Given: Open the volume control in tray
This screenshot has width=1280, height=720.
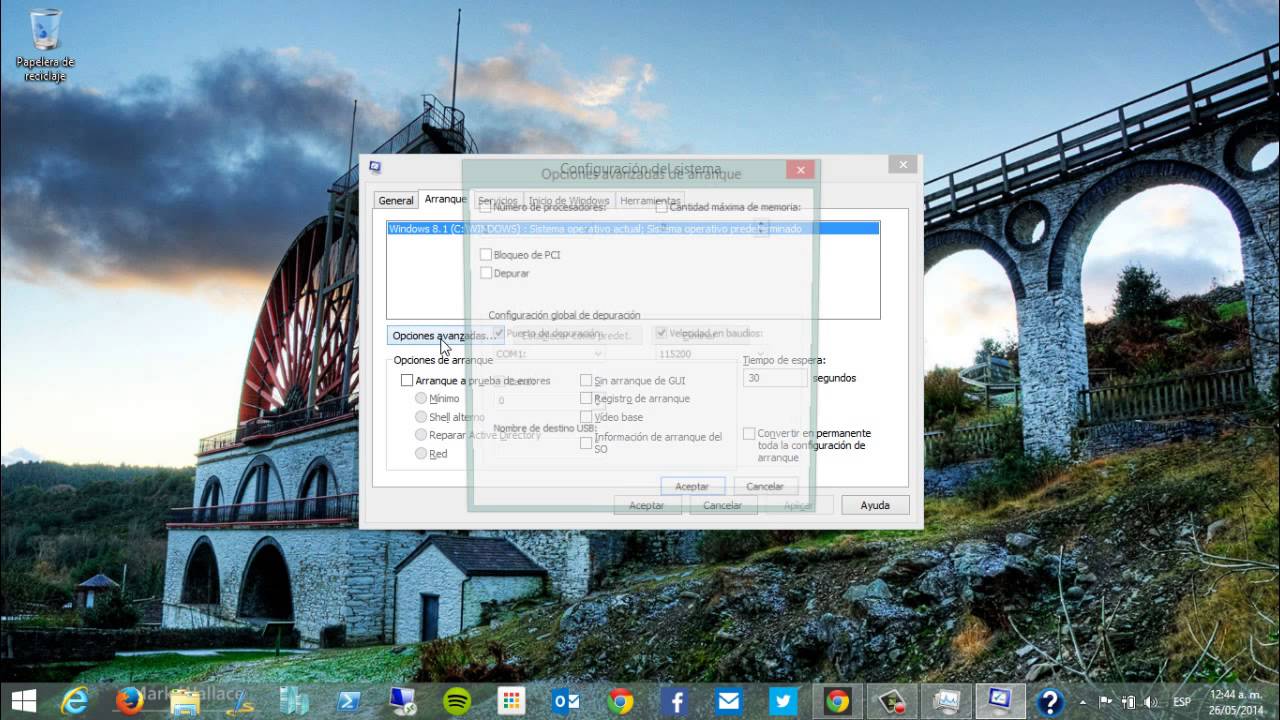Looking at the screenshot, I should point(1150,701).
